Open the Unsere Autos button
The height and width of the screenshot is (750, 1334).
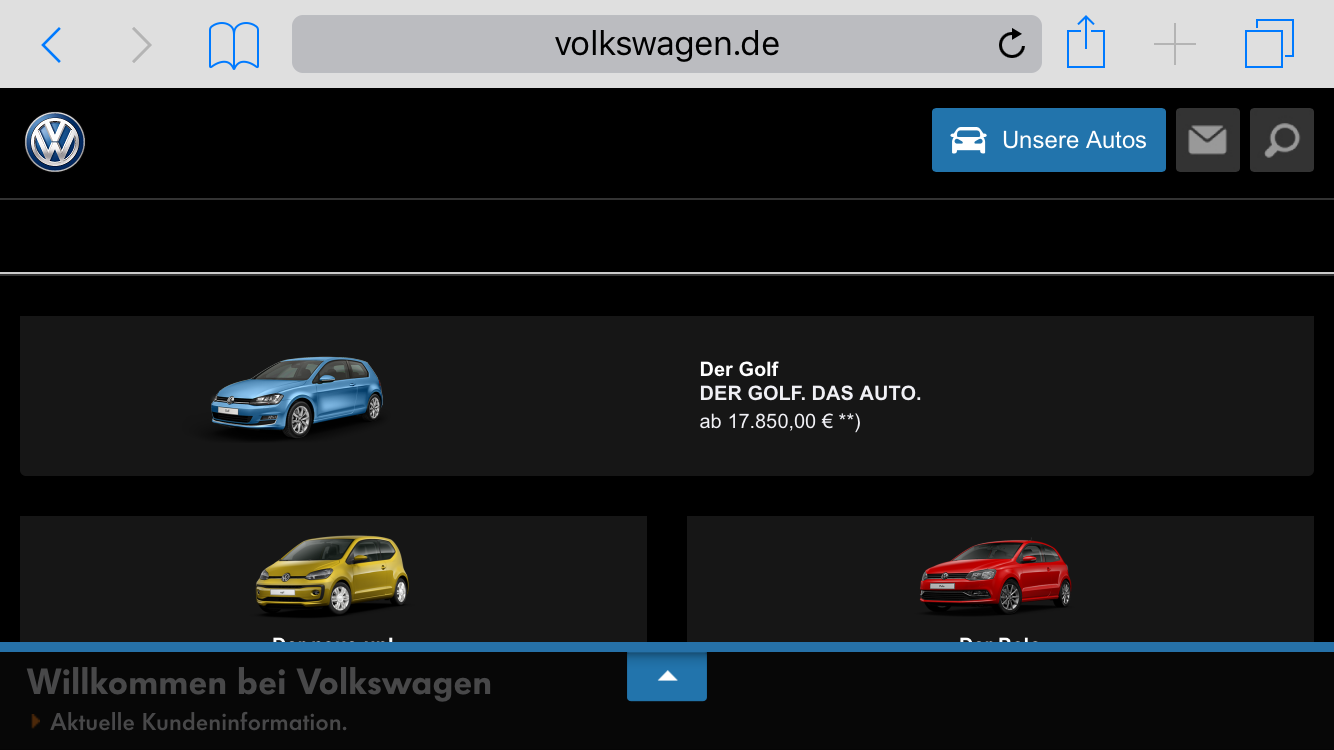click(1049, 140)
